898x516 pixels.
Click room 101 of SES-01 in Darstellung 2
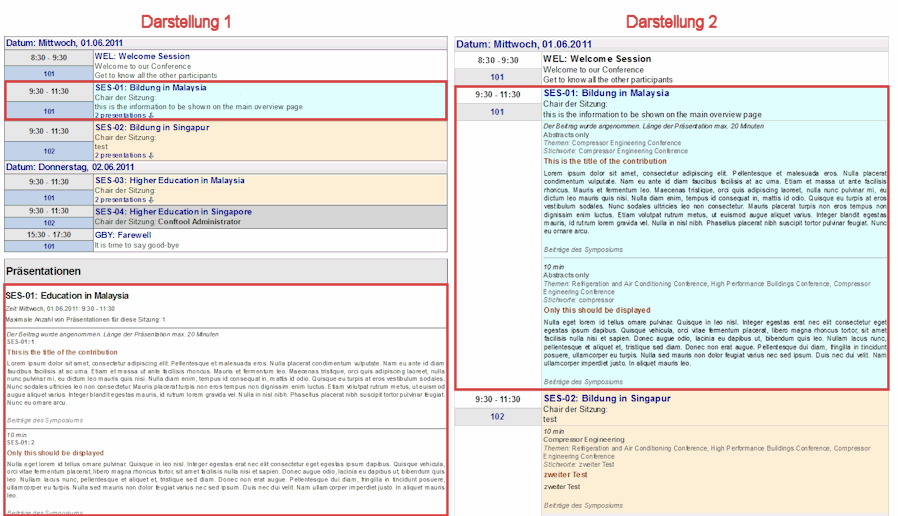click(497, 112)
